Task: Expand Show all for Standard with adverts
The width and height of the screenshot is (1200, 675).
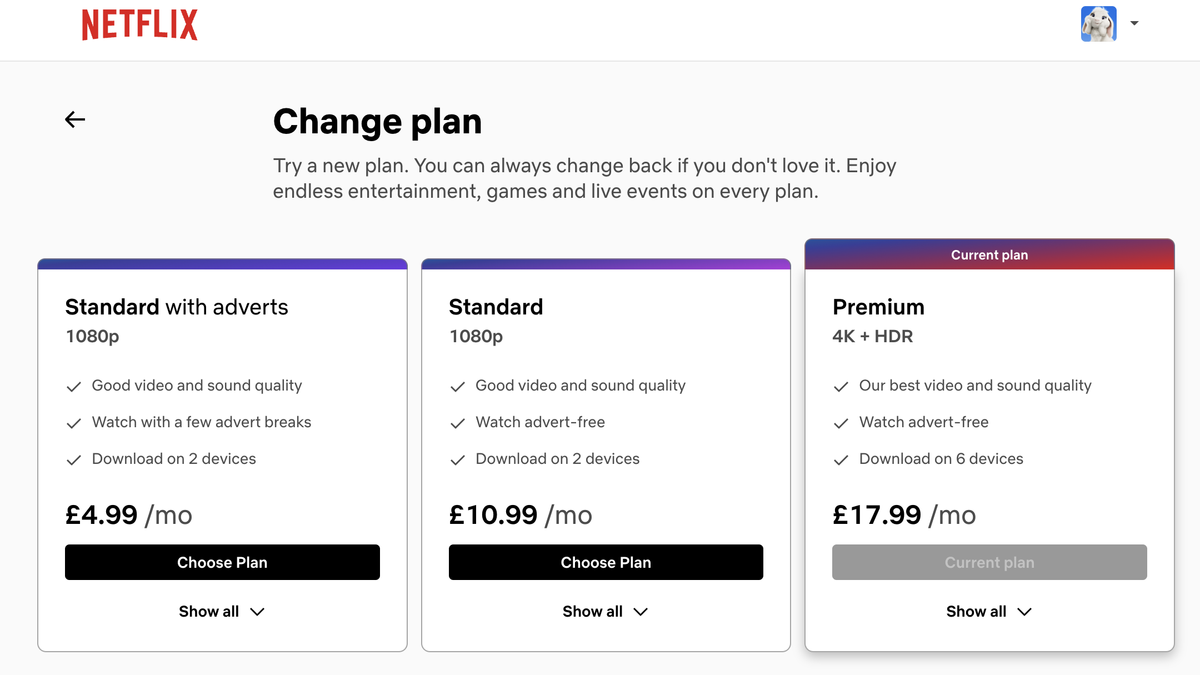Action: tap(222, 611)
